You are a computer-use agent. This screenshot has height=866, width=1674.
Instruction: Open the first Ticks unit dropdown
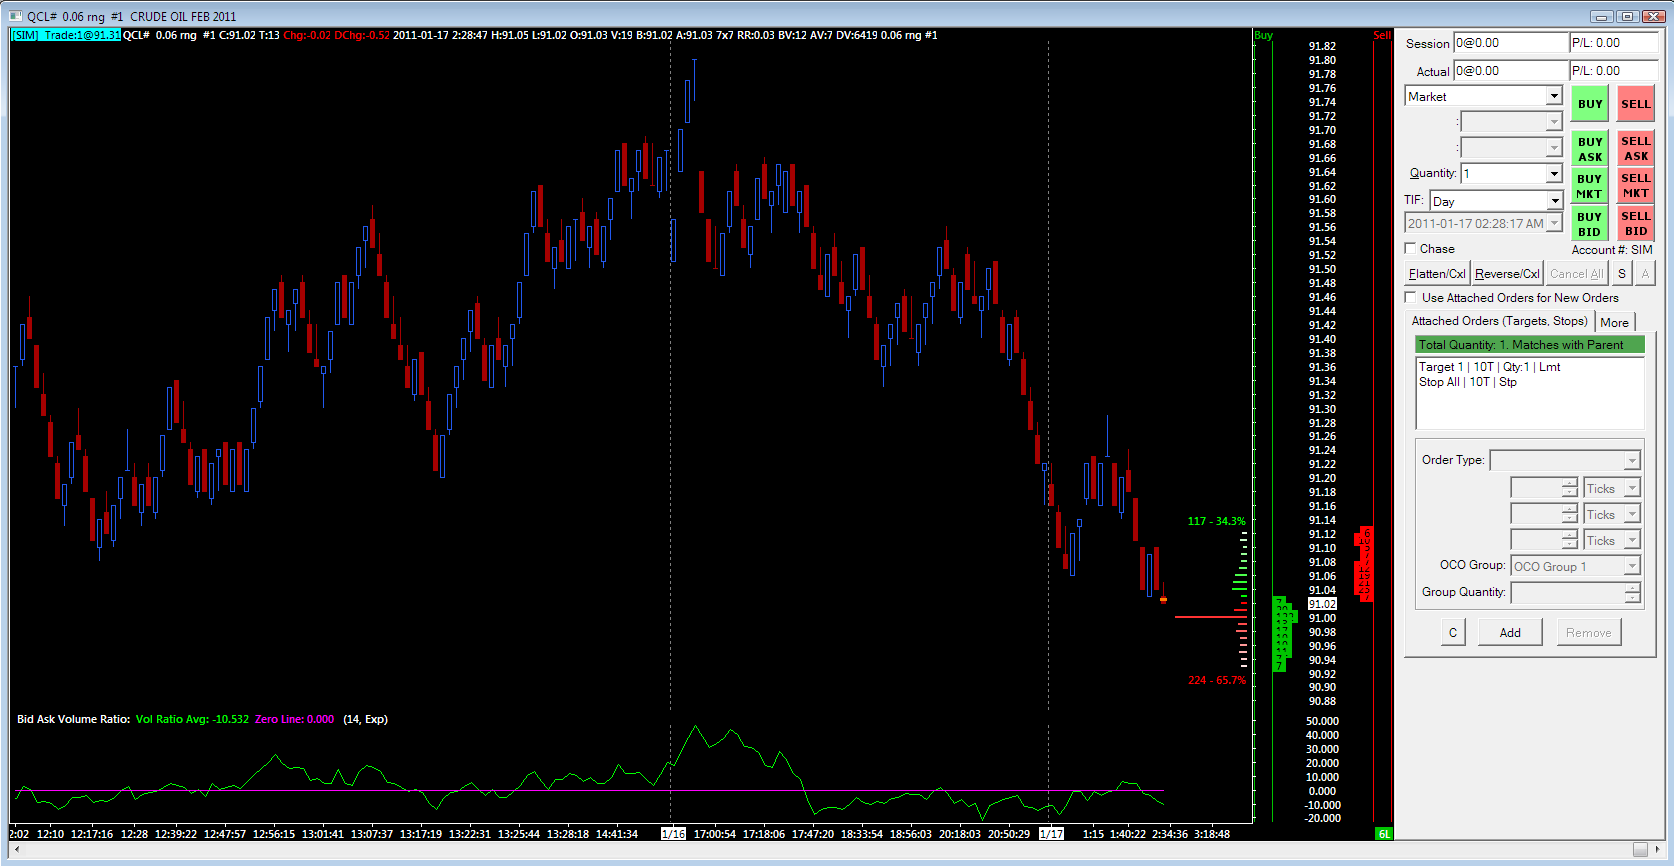tap(1632, 488)
